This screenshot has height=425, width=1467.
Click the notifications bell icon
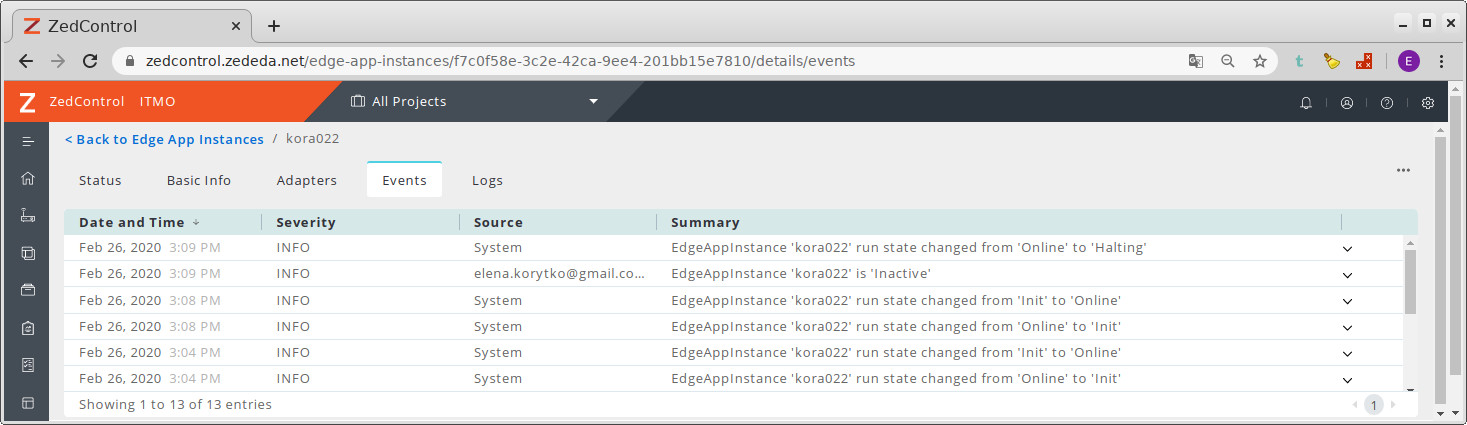[x=1306, y=102]
